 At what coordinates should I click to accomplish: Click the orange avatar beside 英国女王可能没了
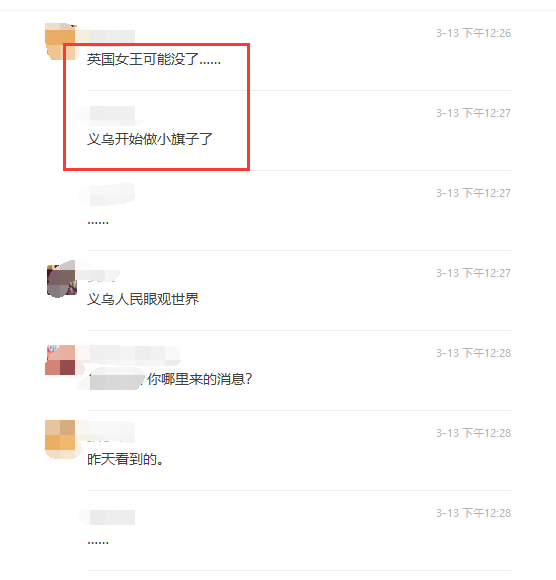[x=60, y=41]
